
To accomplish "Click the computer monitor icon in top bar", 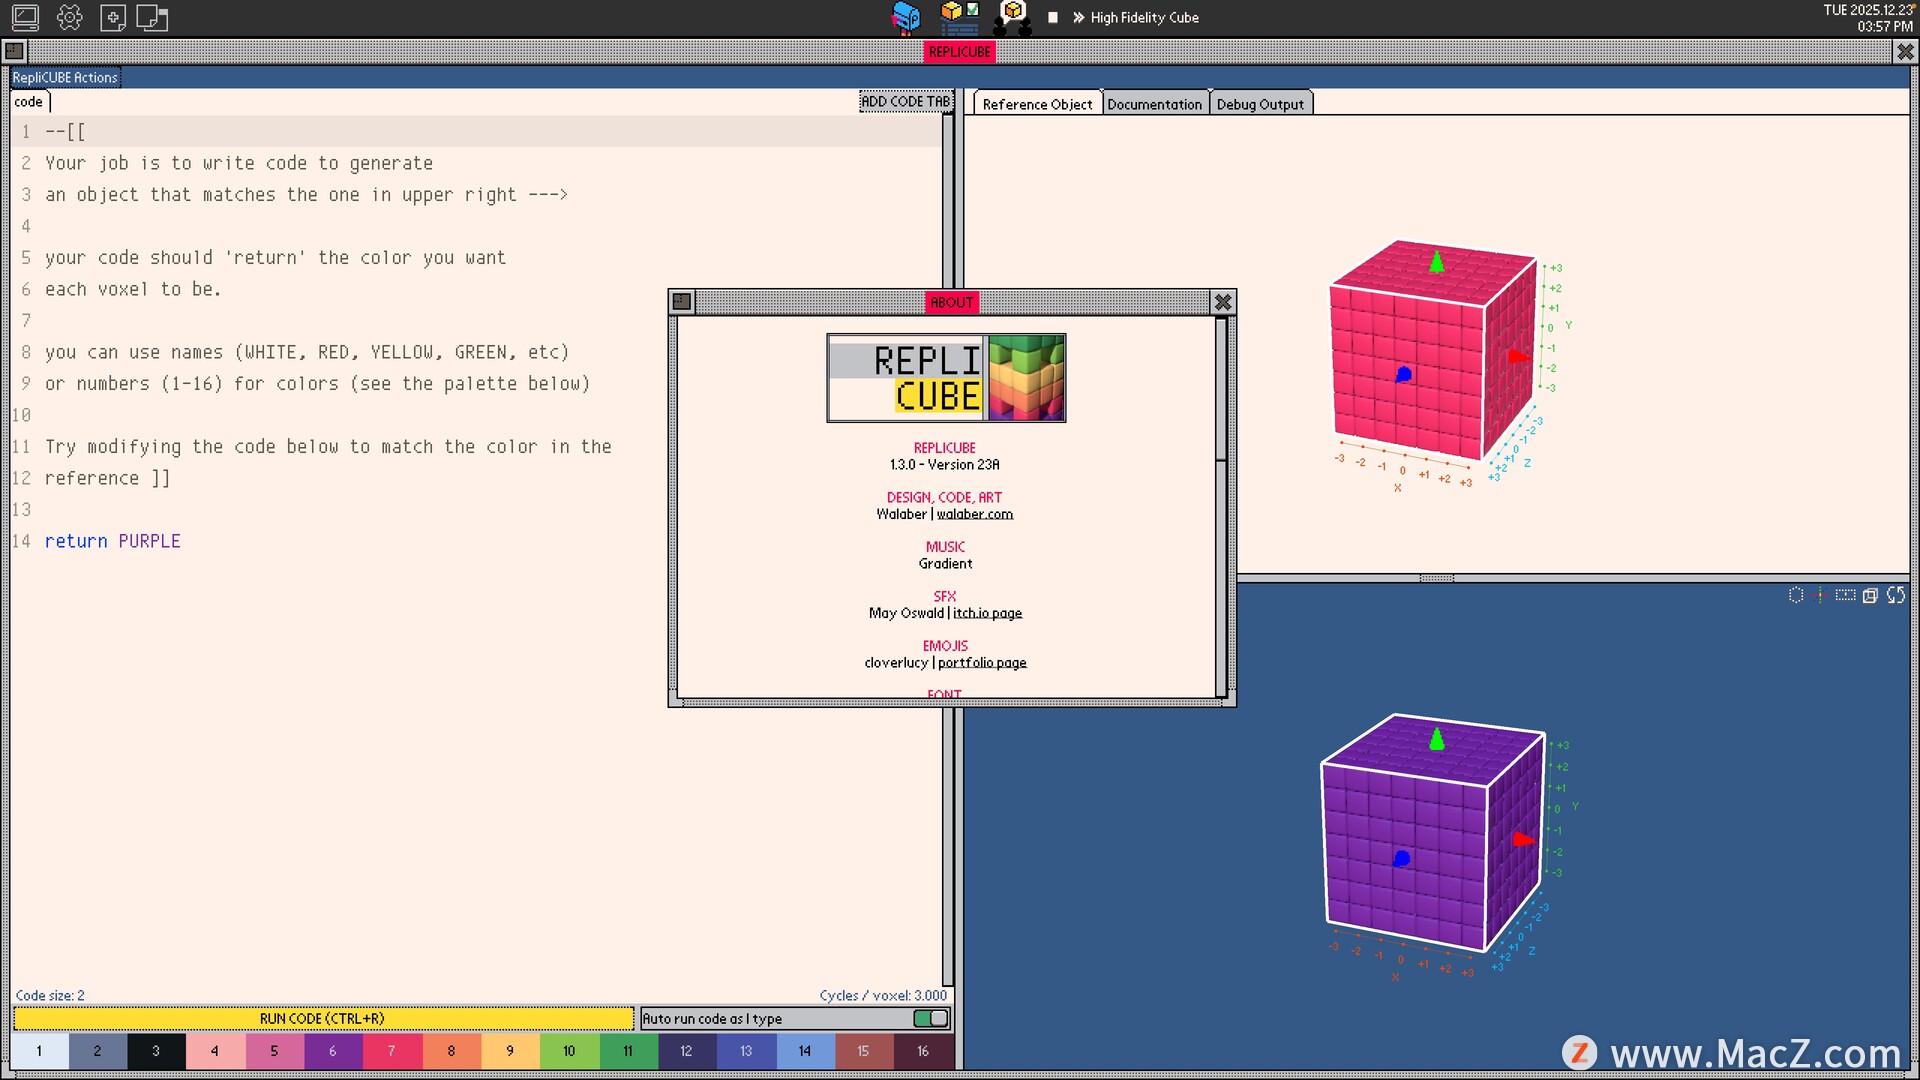I will tap(25, 17).
